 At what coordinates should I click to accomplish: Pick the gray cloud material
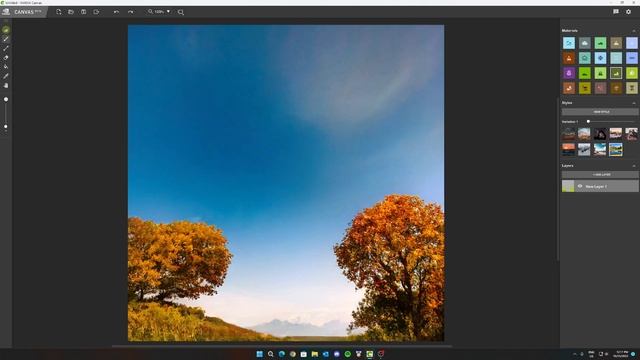coord(584,43)
